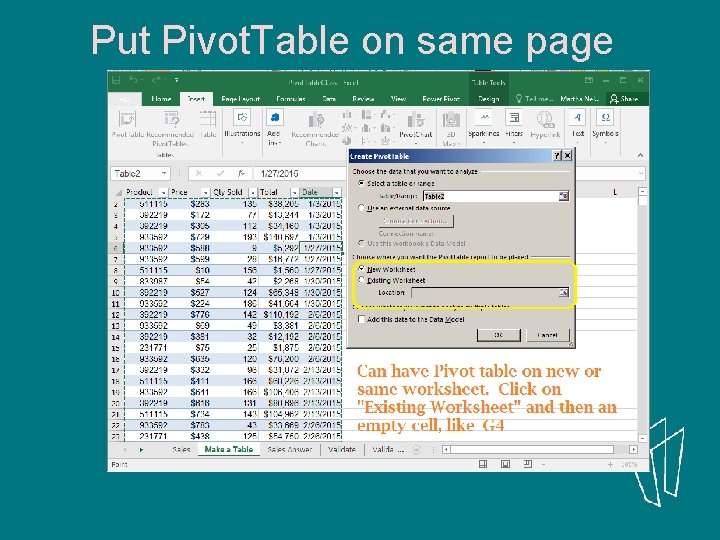720x540 pixels.
Task: Click the Location collapse dialog icon
Action: coord(563,292)
